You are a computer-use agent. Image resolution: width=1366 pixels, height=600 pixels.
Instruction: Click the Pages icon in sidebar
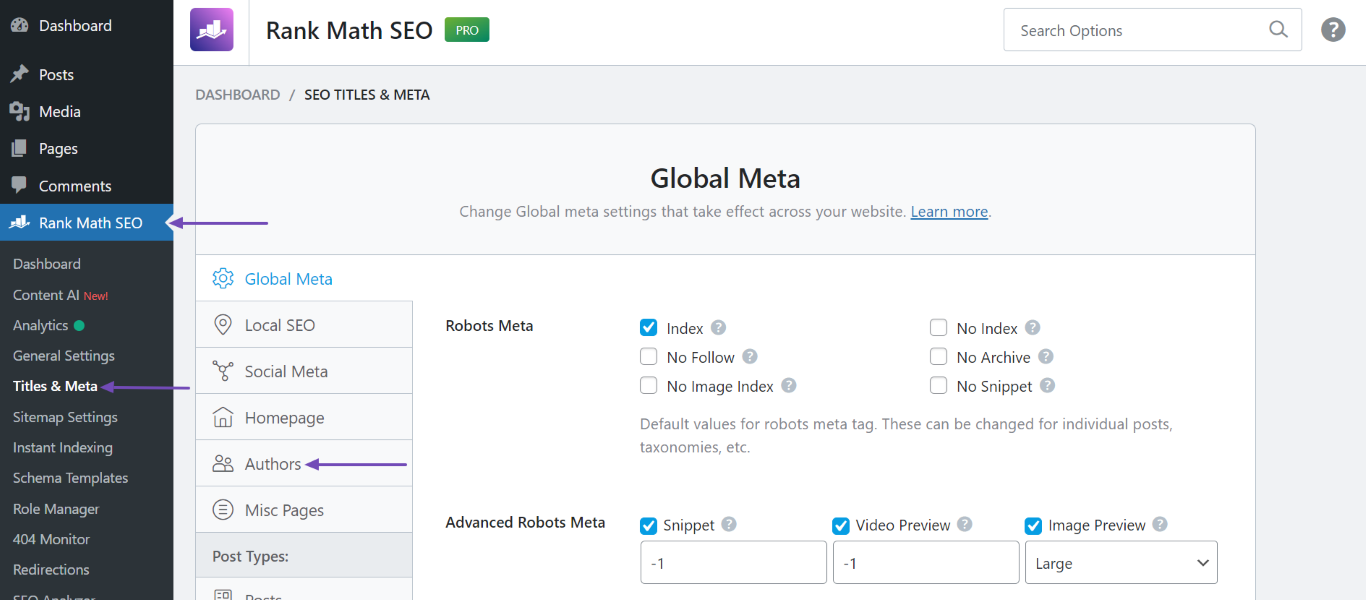pos(19,149)
